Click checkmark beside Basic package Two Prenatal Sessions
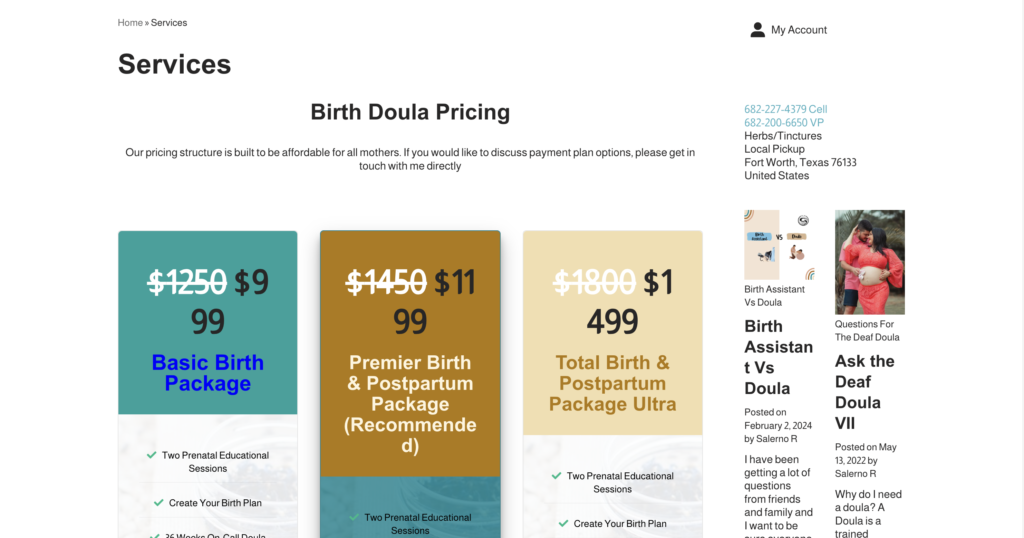Viewport: 1024px width, 538px height. tap(151, 455)
